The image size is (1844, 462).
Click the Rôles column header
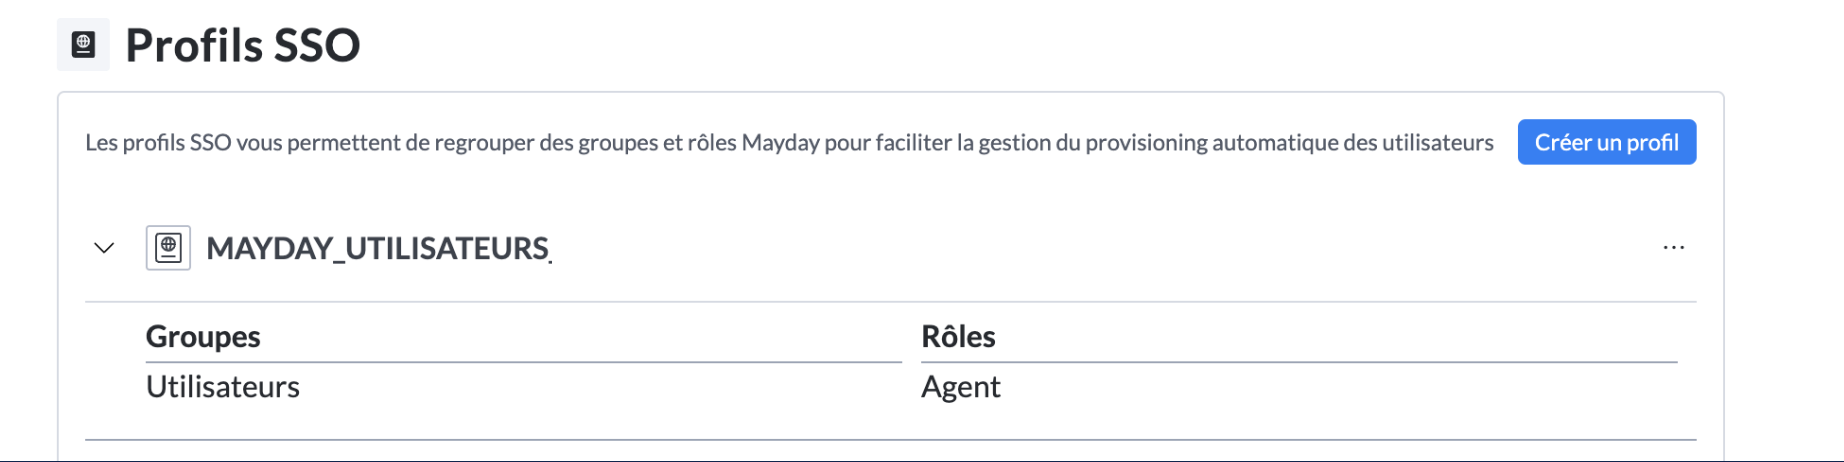[958, 337]
